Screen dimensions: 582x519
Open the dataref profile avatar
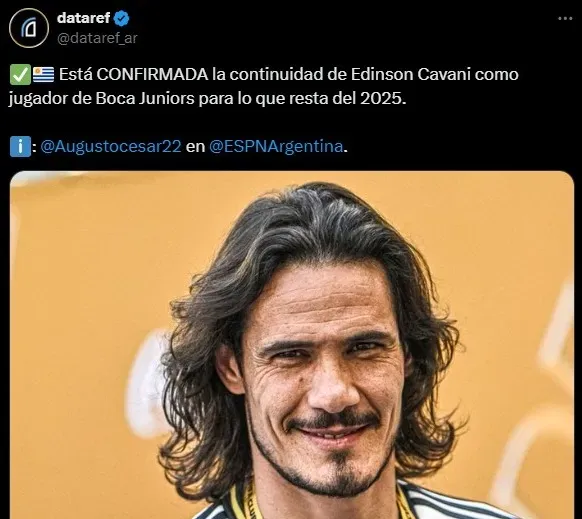coord(29,28)
